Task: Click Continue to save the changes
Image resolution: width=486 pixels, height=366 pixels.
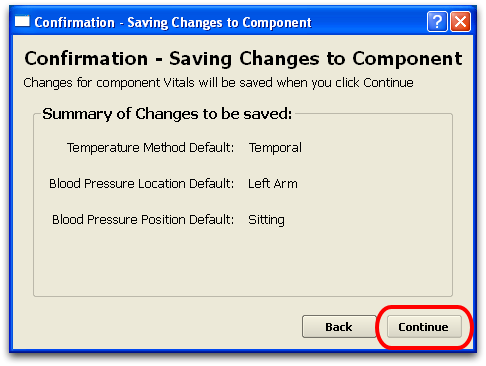Action: (x=424, y=327)
